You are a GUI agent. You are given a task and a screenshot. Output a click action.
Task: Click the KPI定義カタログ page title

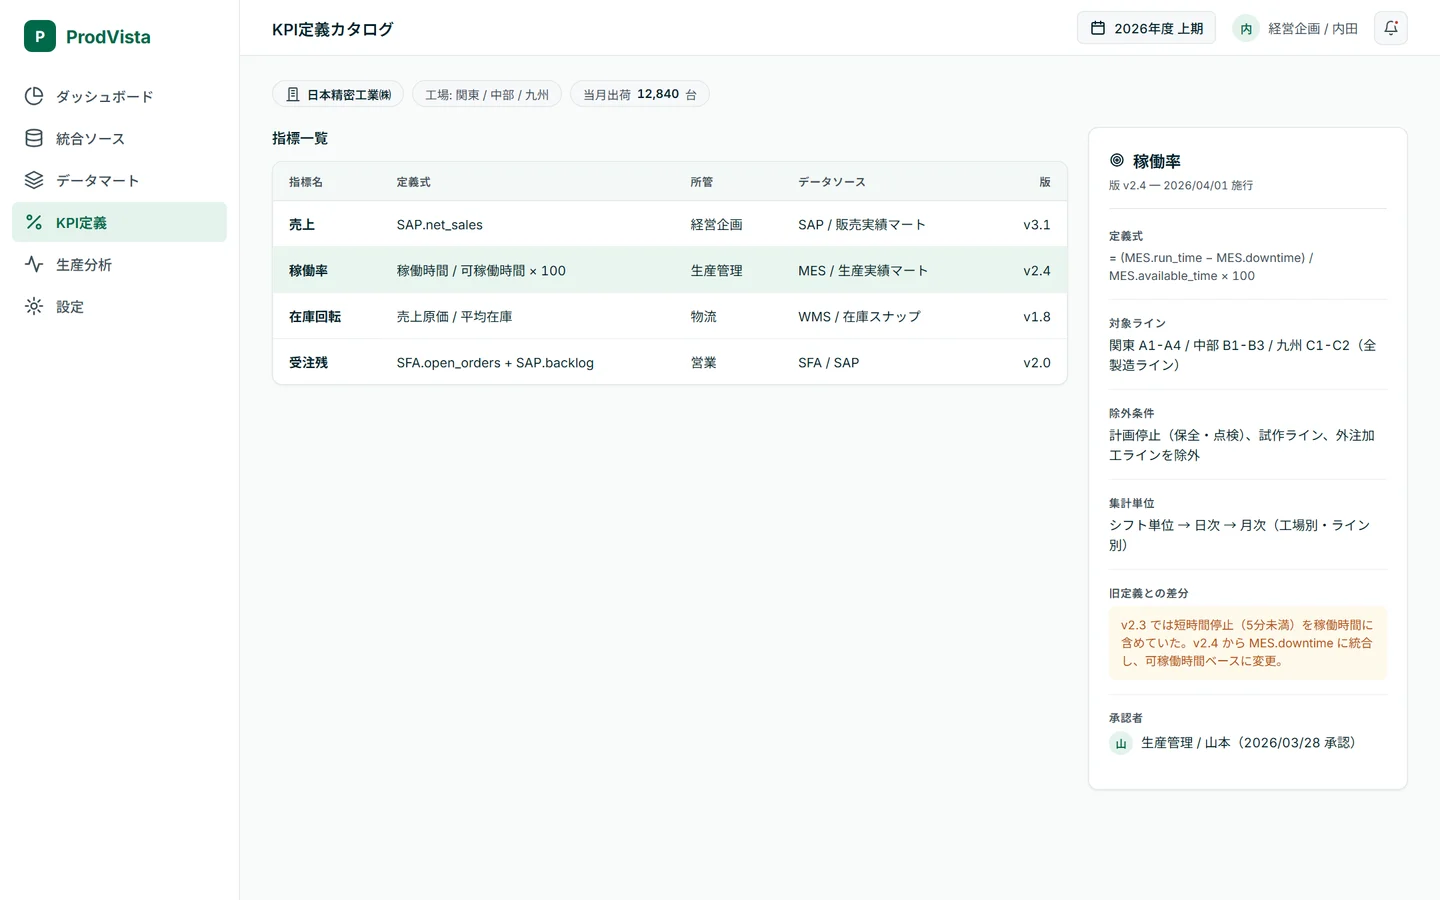point(333,29)
